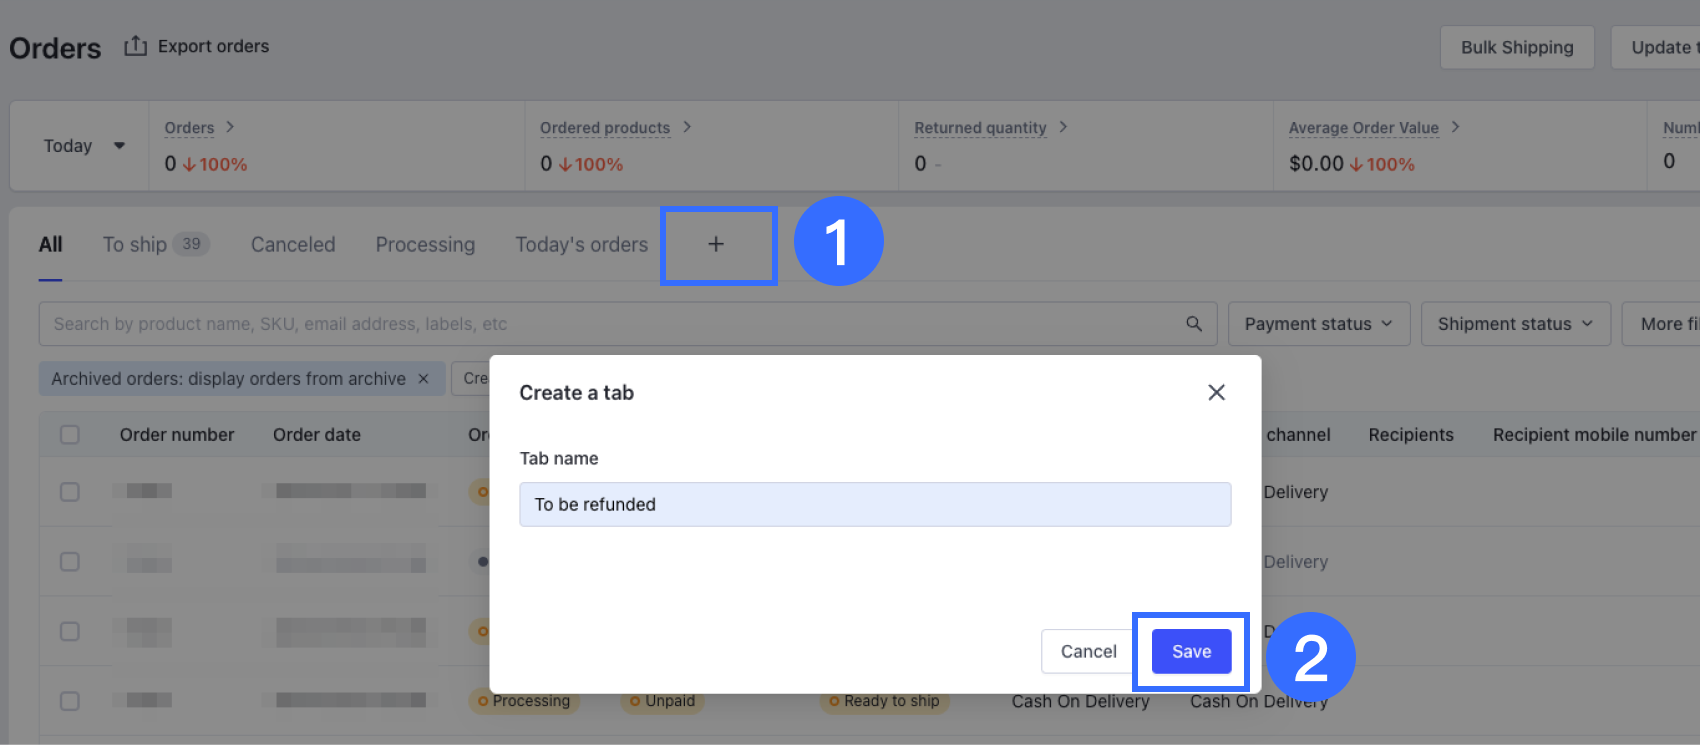The height and width of the screenshot is (745, 1700).
Task: Expand the Shipment status filter
Action: point(1514,324)
